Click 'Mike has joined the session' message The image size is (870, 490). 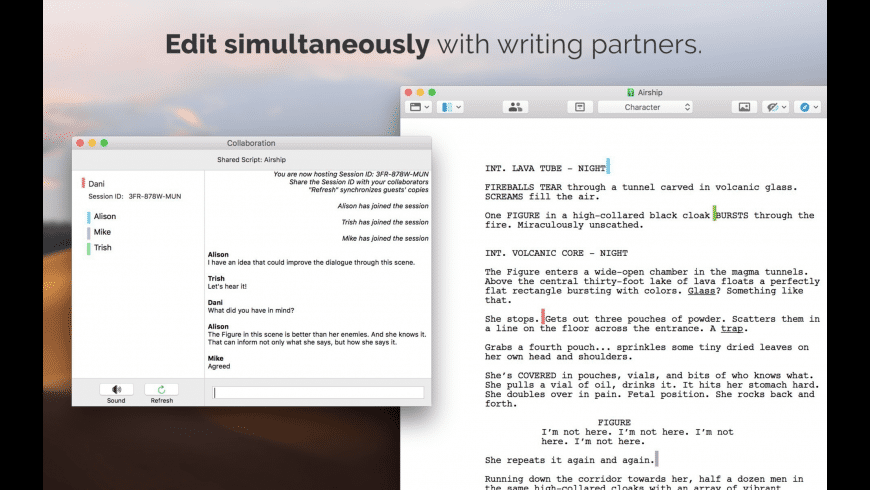385,239
